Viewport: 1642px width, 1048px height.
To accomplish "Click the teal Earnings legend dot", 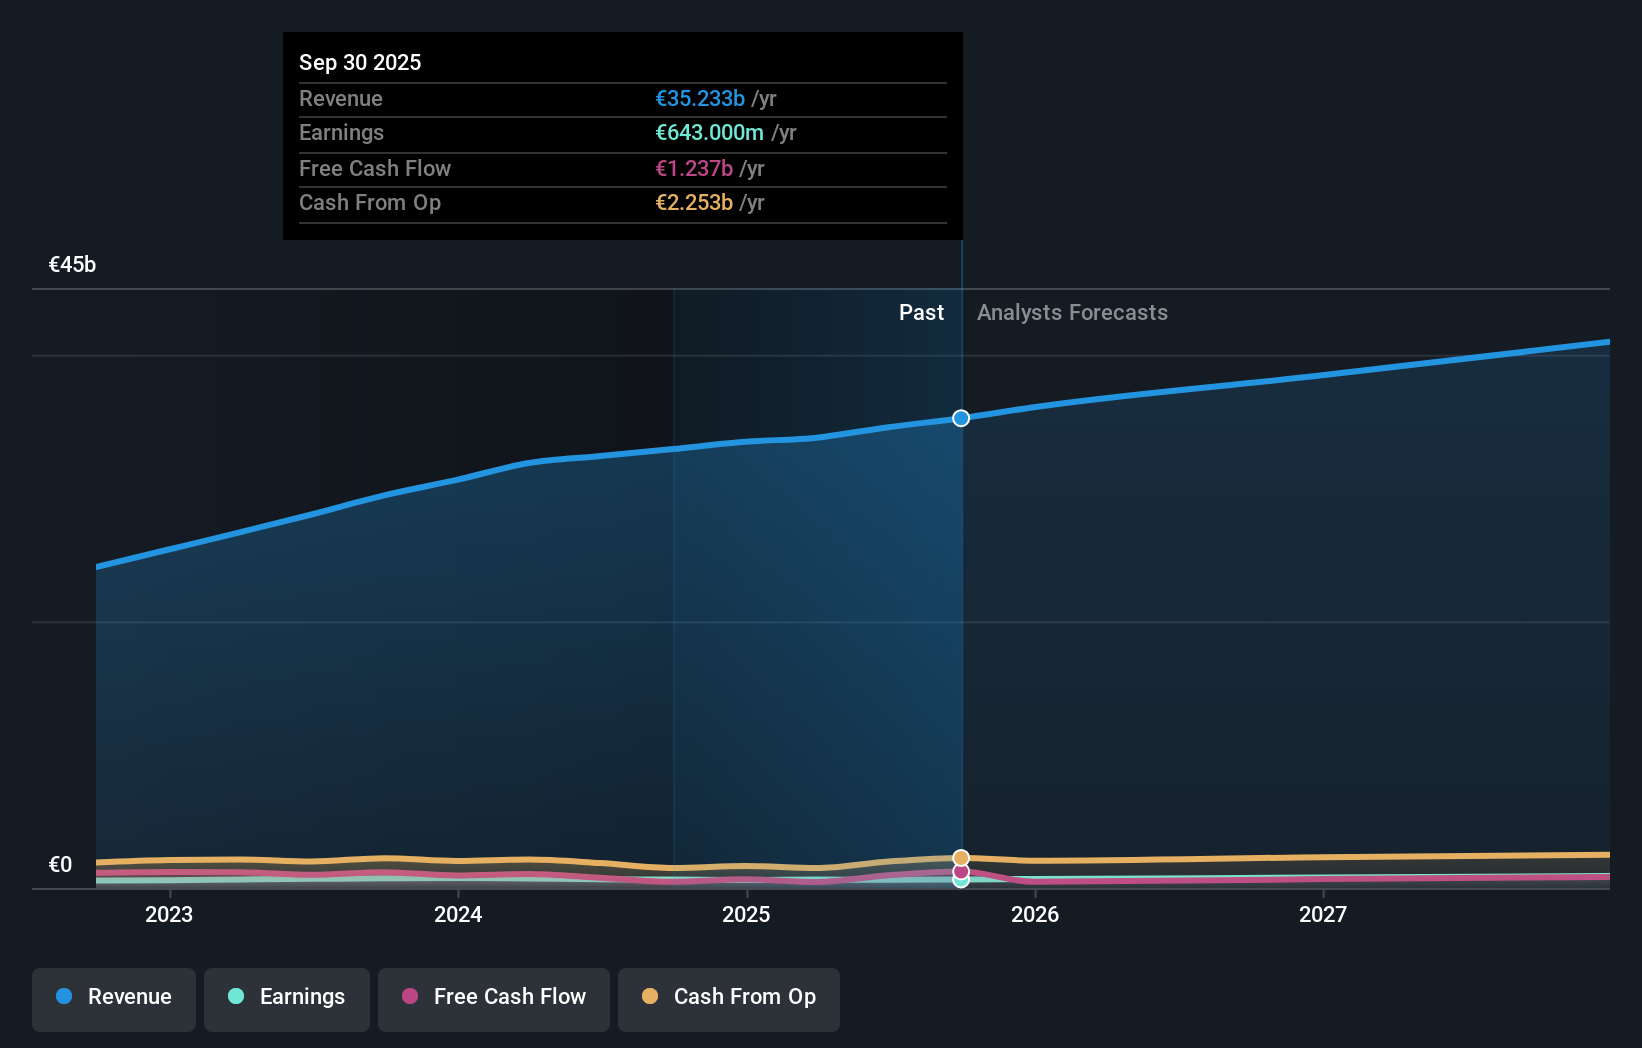I will 235,997.
